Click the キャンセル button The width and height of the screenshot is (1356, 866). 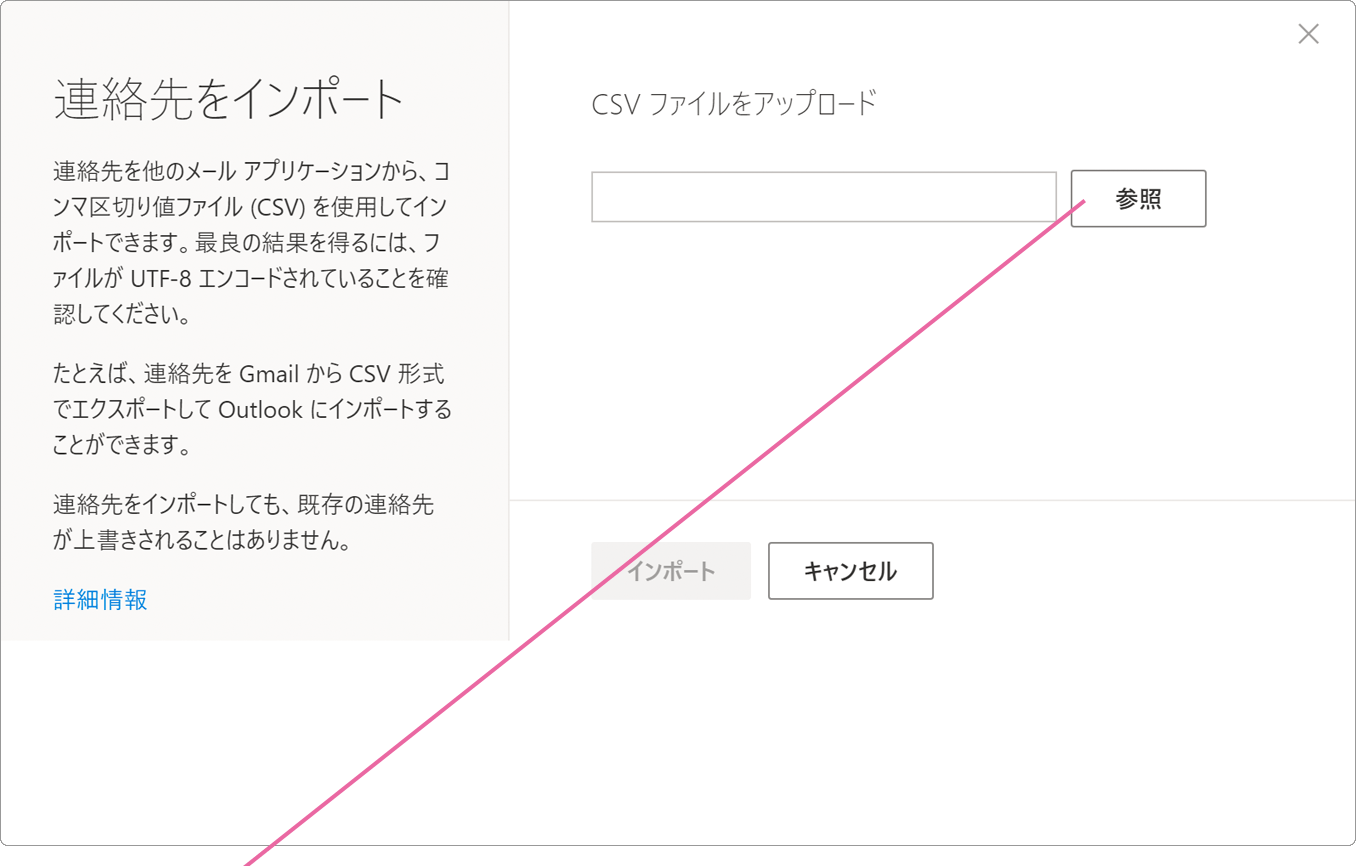pos(851,571)
